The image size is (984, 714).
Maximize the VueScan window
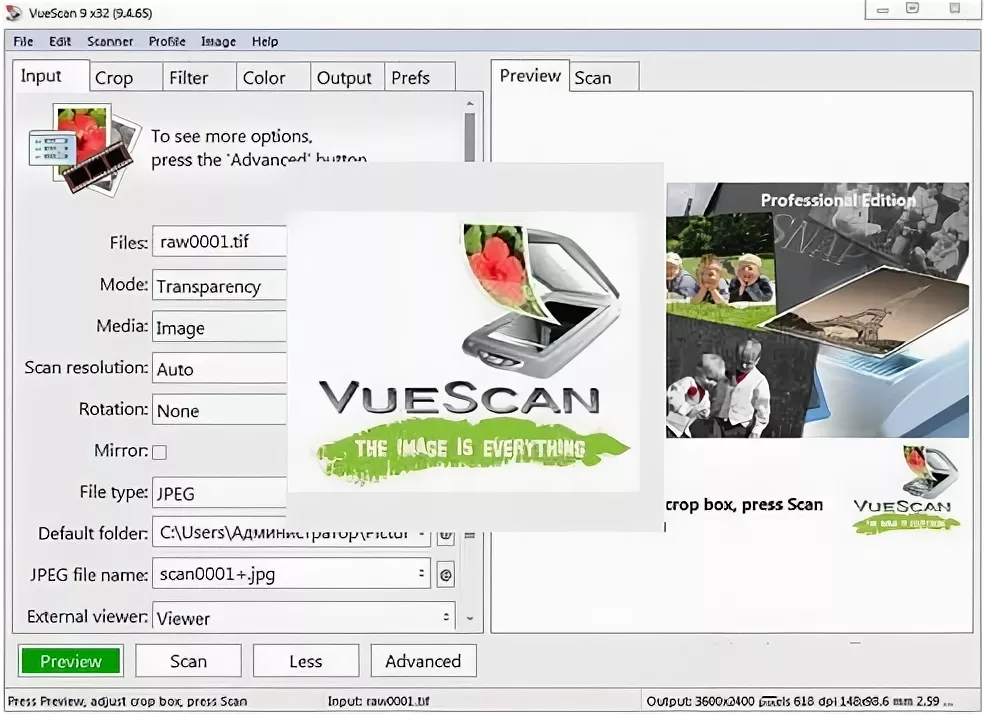[912, 9]
